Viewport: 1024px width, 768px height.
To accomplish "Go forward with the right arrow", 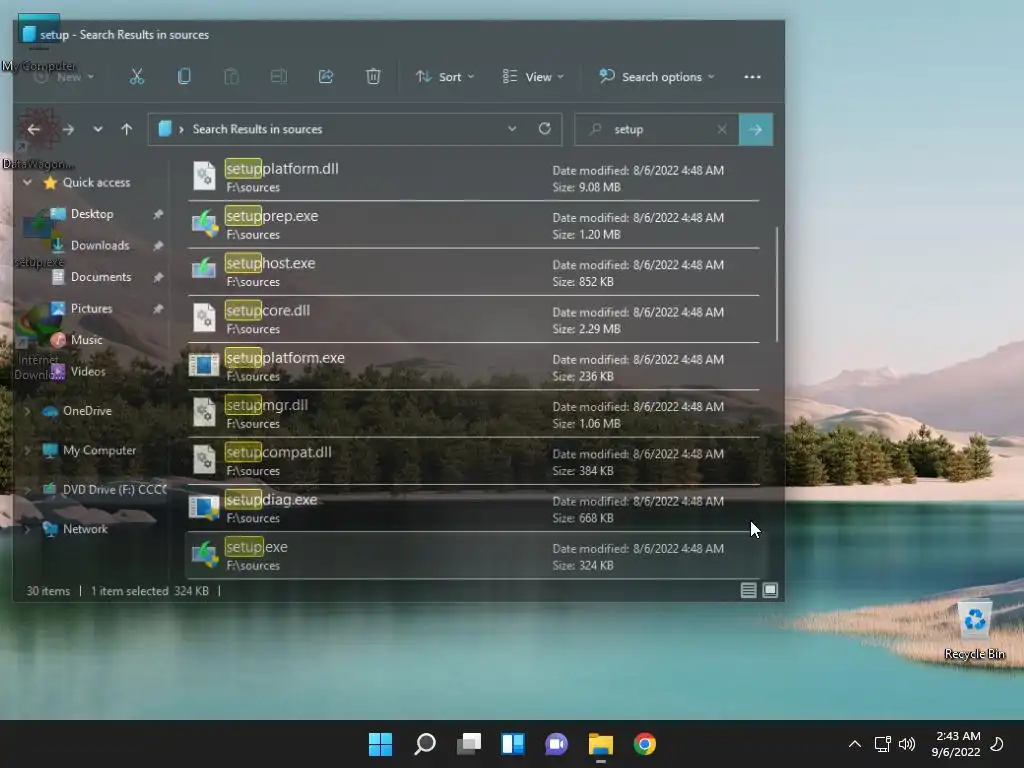I will [68, 129].
